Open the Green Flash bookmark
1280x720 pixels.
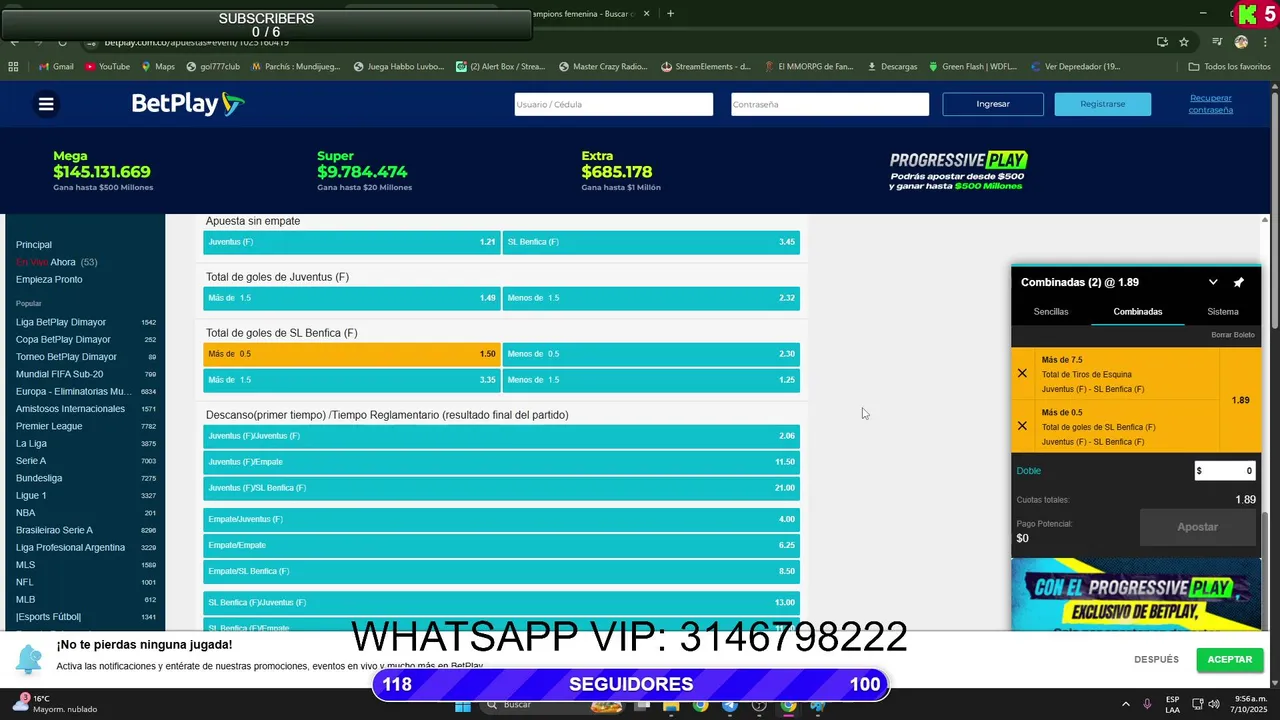click(973, 67)
